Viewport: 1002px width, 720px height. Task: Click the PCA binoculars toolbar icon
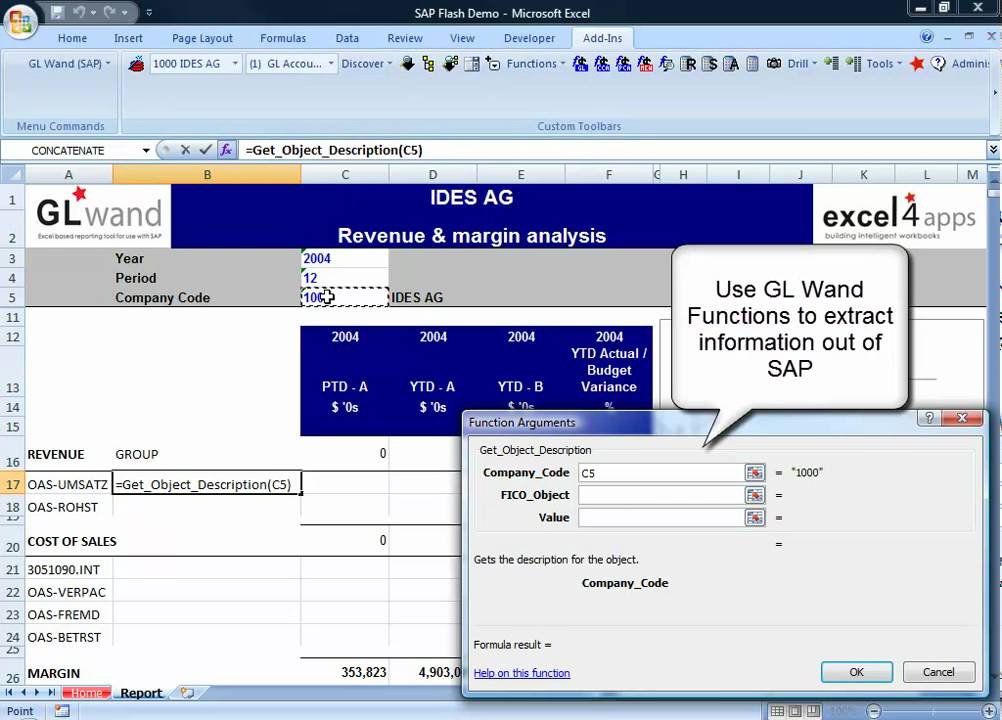(623, 64)
